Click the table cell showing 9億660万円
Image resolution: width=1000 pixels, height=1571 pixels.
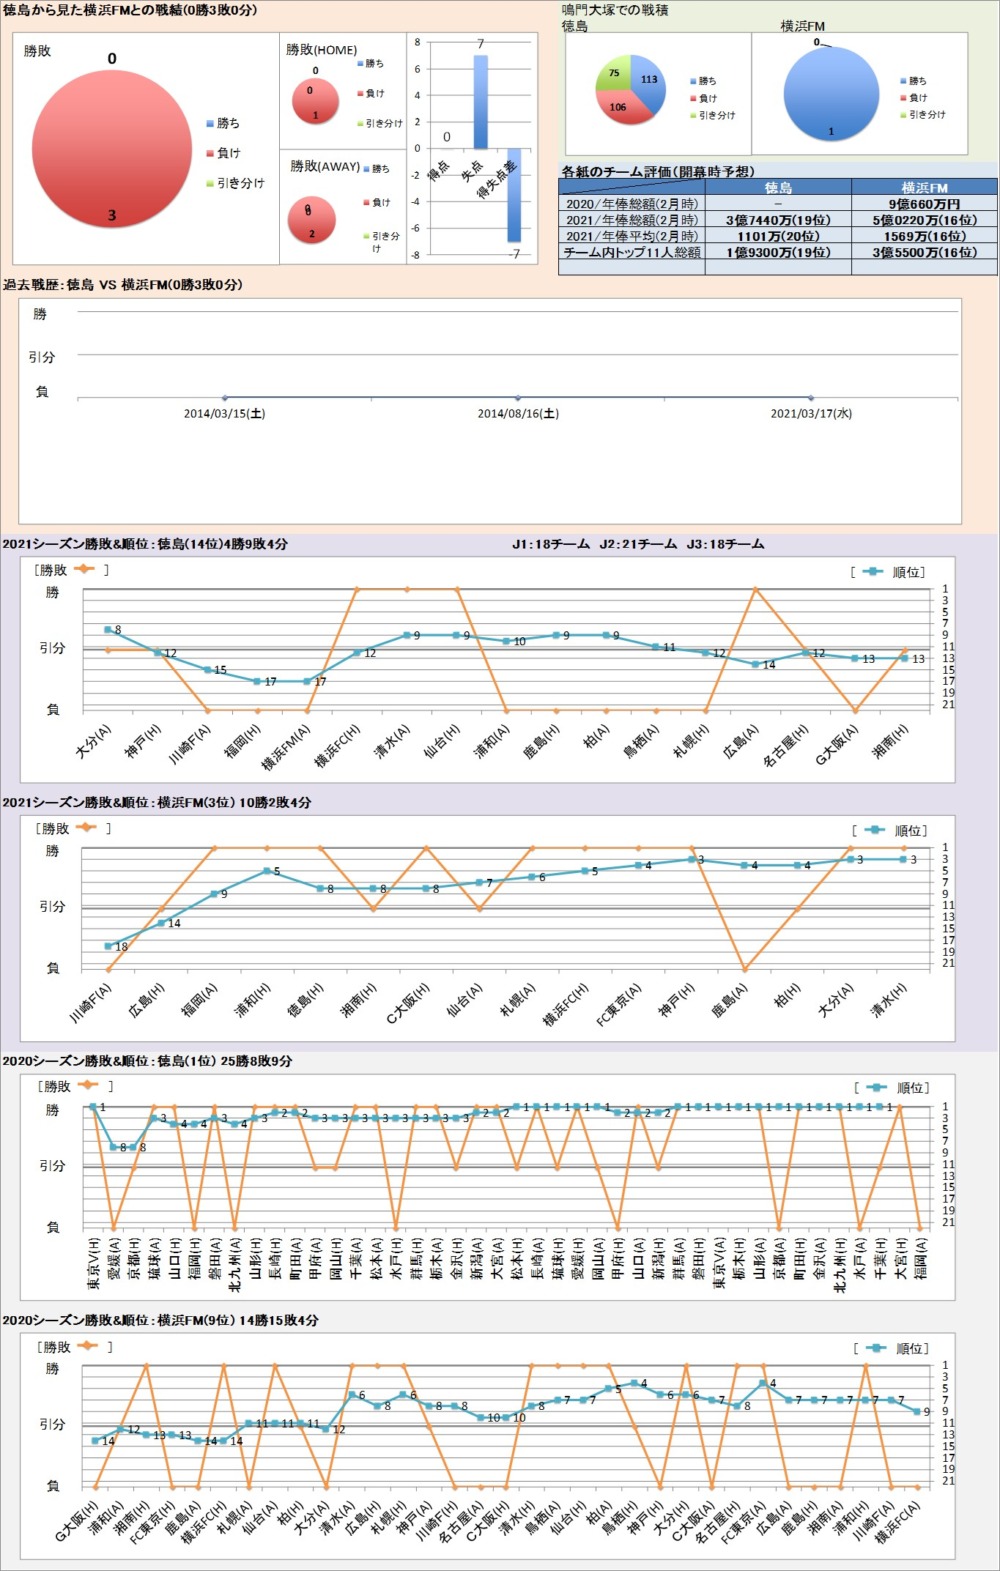click(924, 204)
